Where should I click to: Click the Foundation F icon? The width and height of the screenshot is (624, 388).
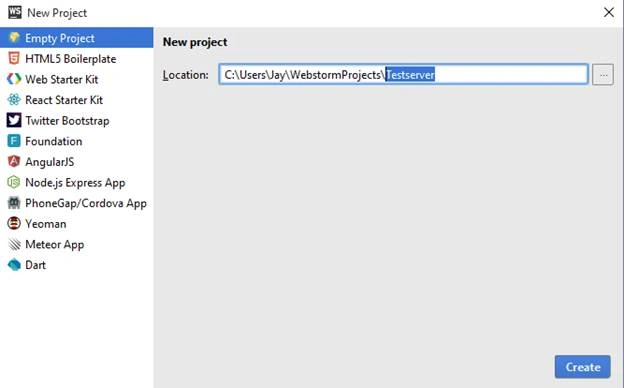(x=14, y=141)
